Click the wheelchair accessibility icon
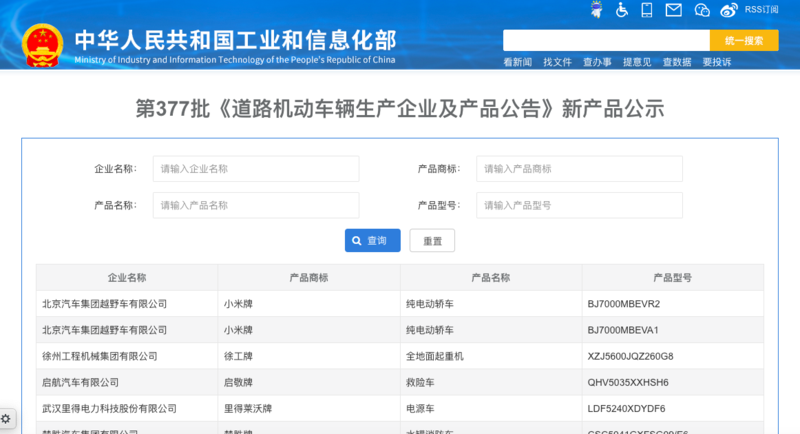The image size is (800, 434). [621, 10]
